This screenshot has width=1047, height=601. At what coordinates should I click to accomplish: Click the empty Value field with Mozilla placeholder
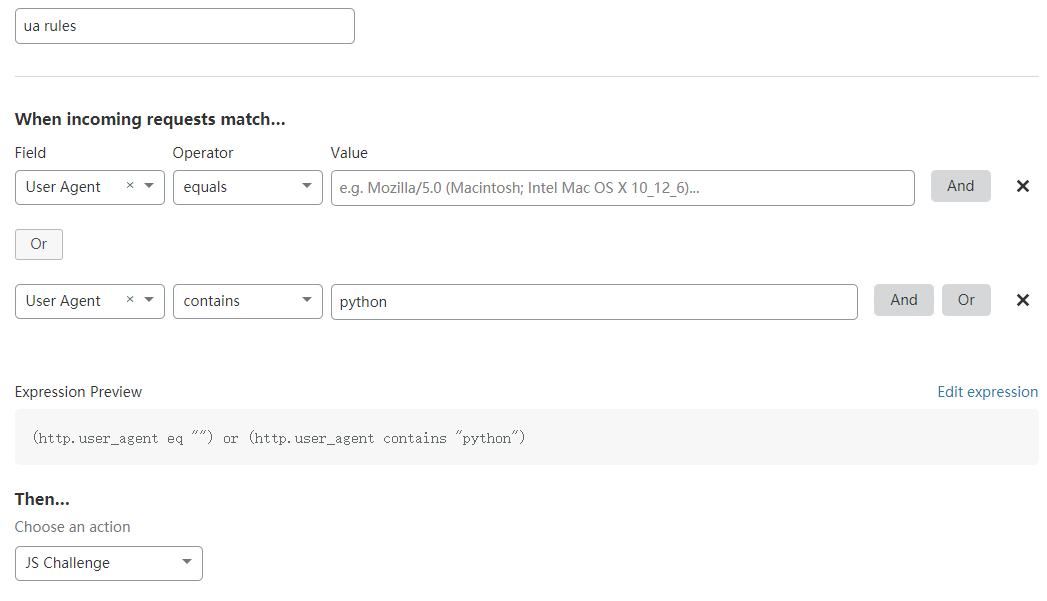coord(622,188)
